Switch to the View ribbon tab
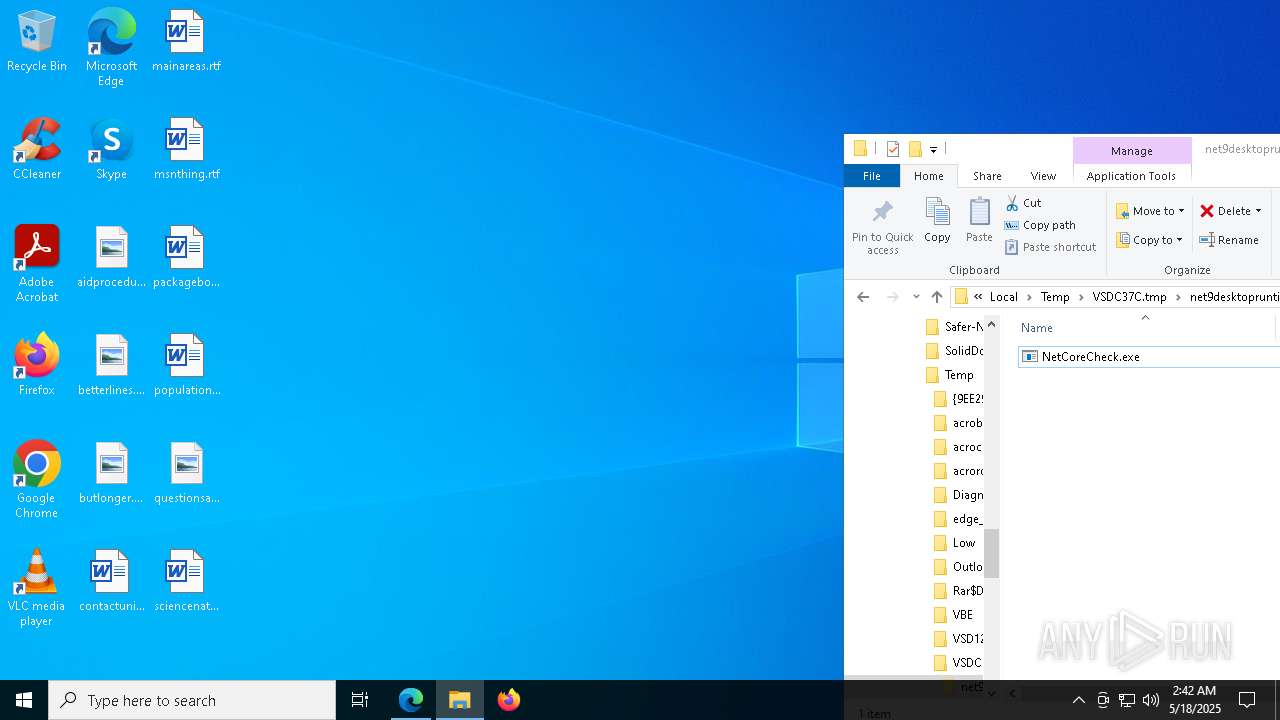This screenshot has height=720, width=1280. pos(1043,176)
